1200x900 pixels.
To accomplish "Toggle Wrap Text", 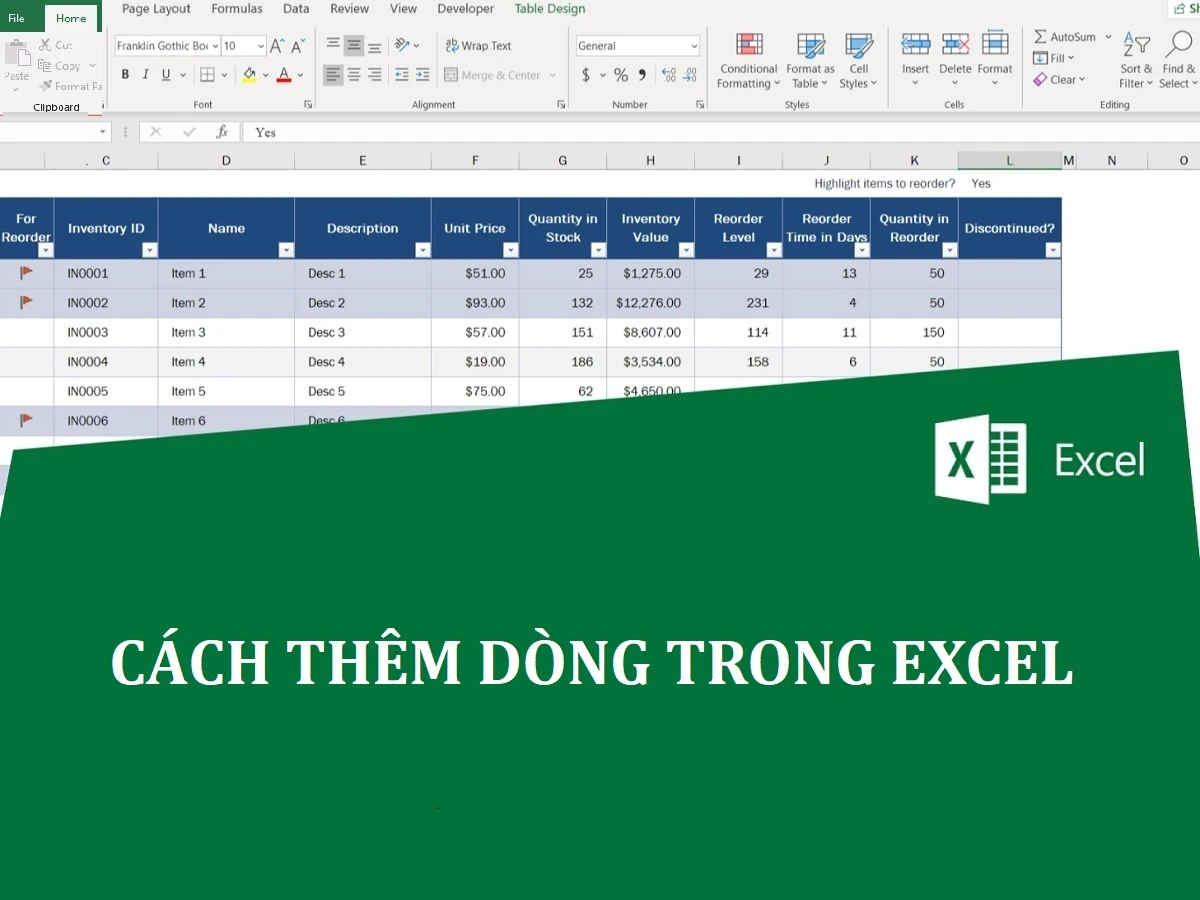I will (478, 46).
